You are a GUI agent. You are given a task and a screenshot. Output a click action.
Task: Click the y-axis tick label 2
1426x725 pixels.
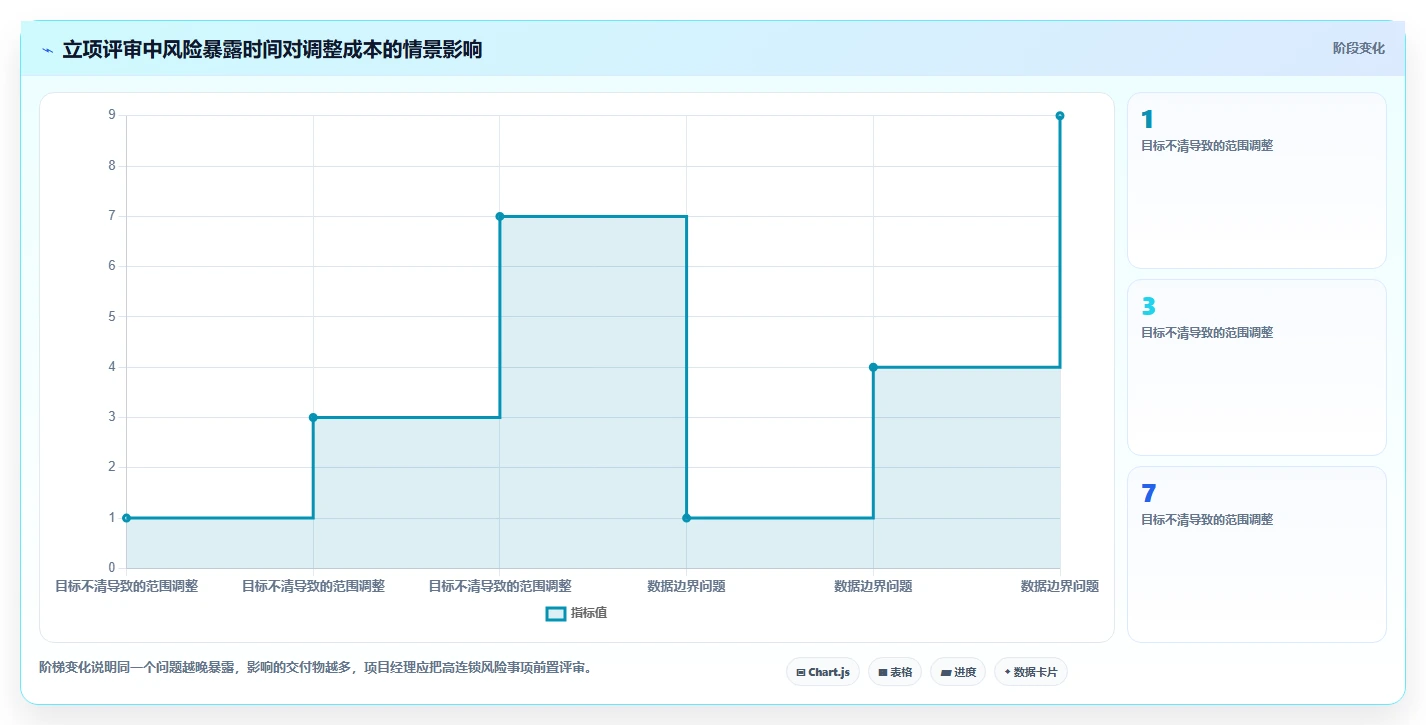coord(112,467)
